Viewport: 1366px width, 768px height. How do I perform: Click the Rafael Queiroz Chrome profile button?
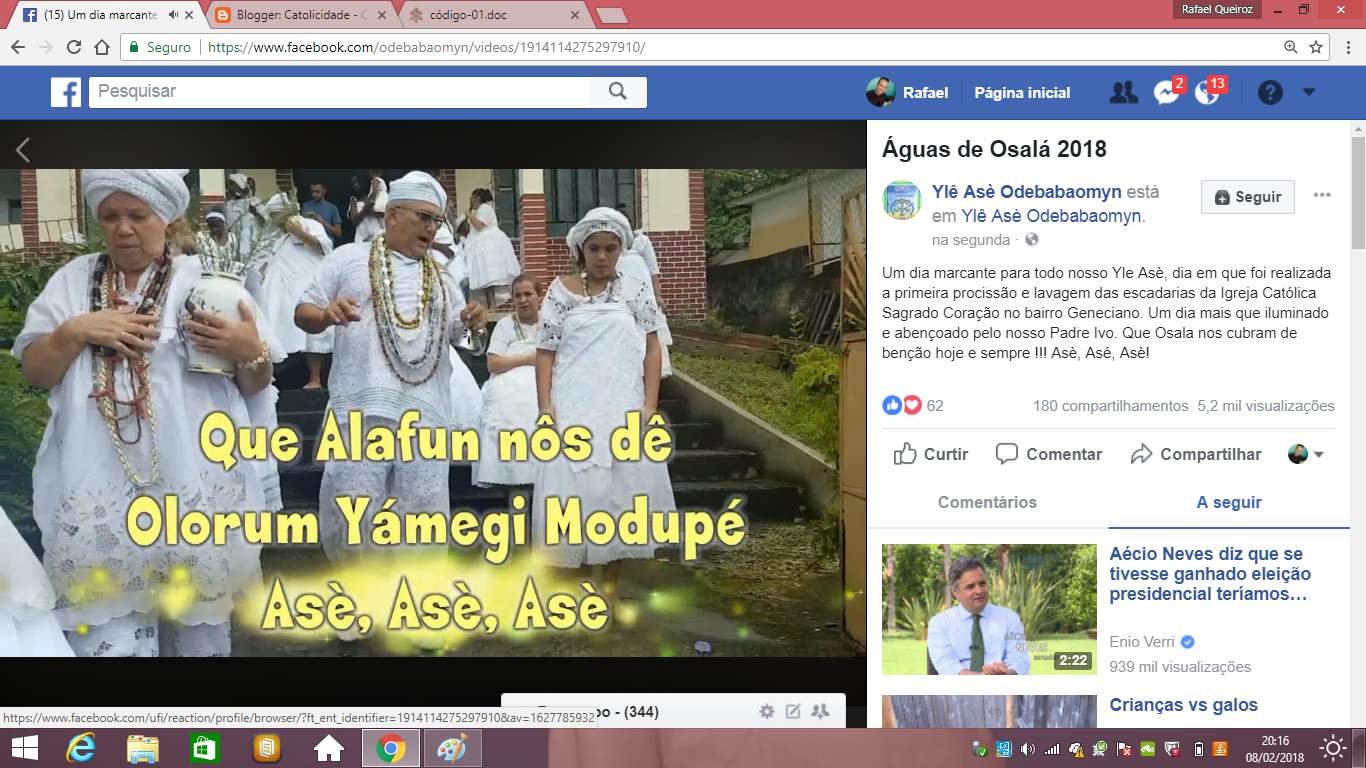[1218, 9]
